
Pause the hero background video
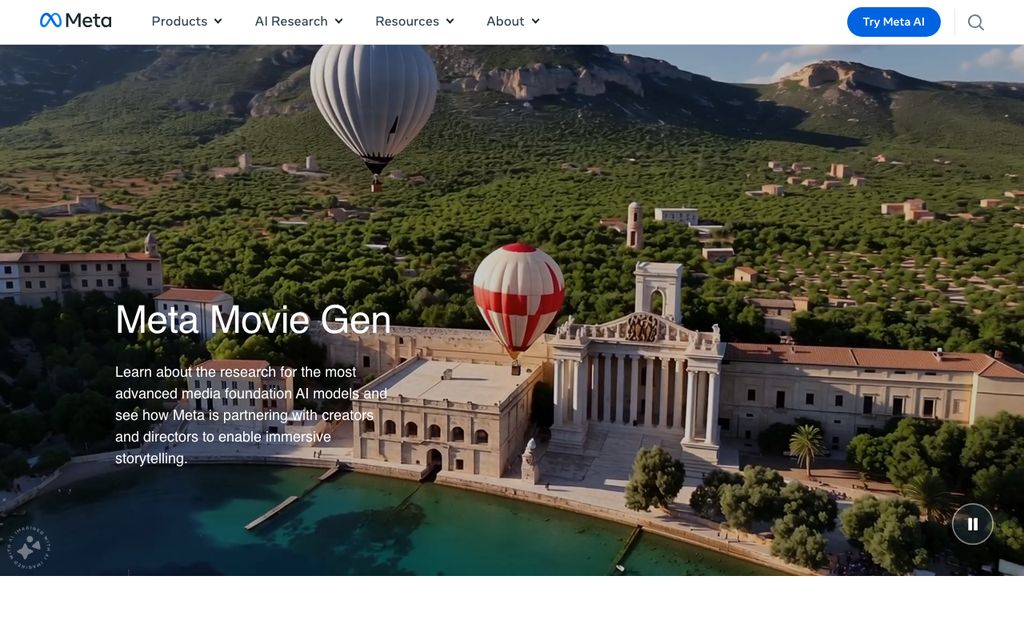click(x=972, y=524)
